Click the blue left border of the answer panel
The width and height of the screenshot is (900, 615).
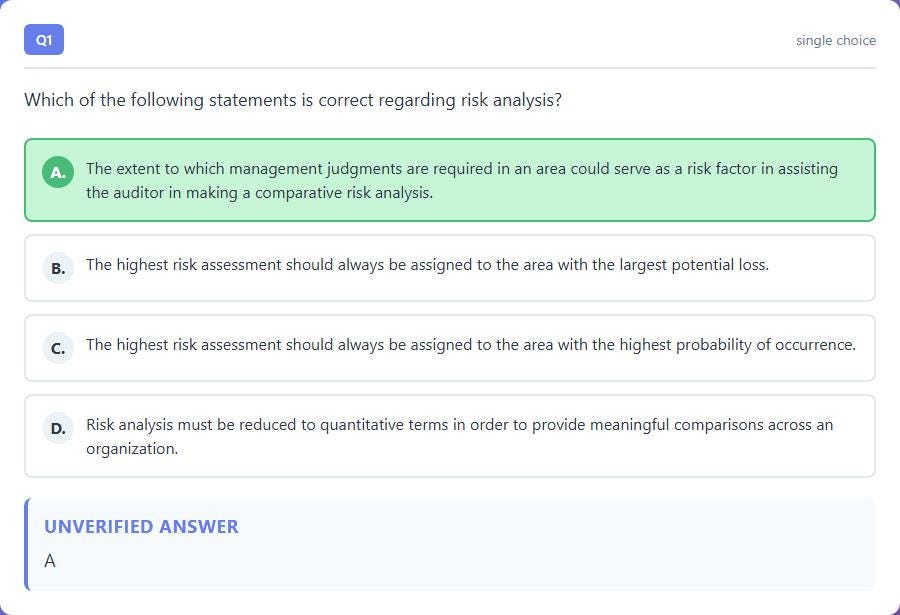pos(26,544)
